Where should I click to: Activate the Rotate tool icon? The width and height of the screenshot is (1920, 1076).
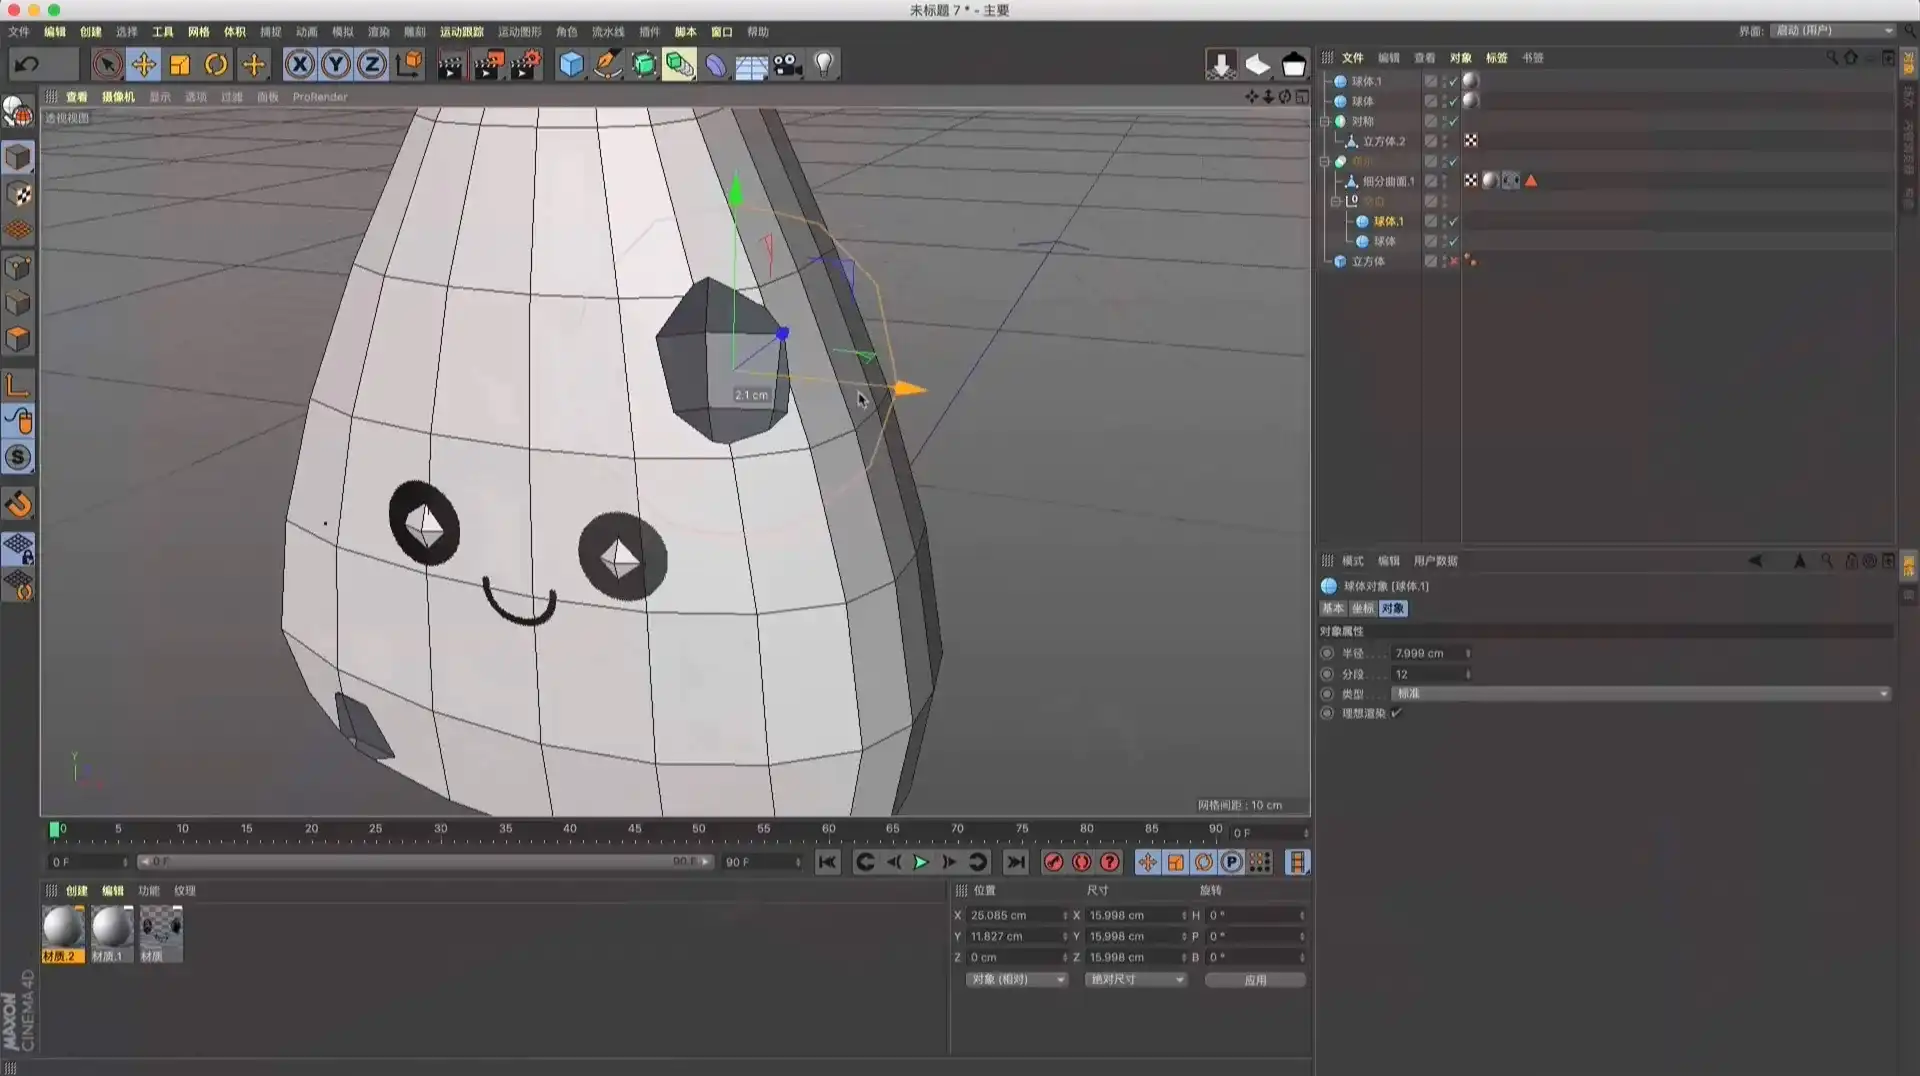(216, 65)
